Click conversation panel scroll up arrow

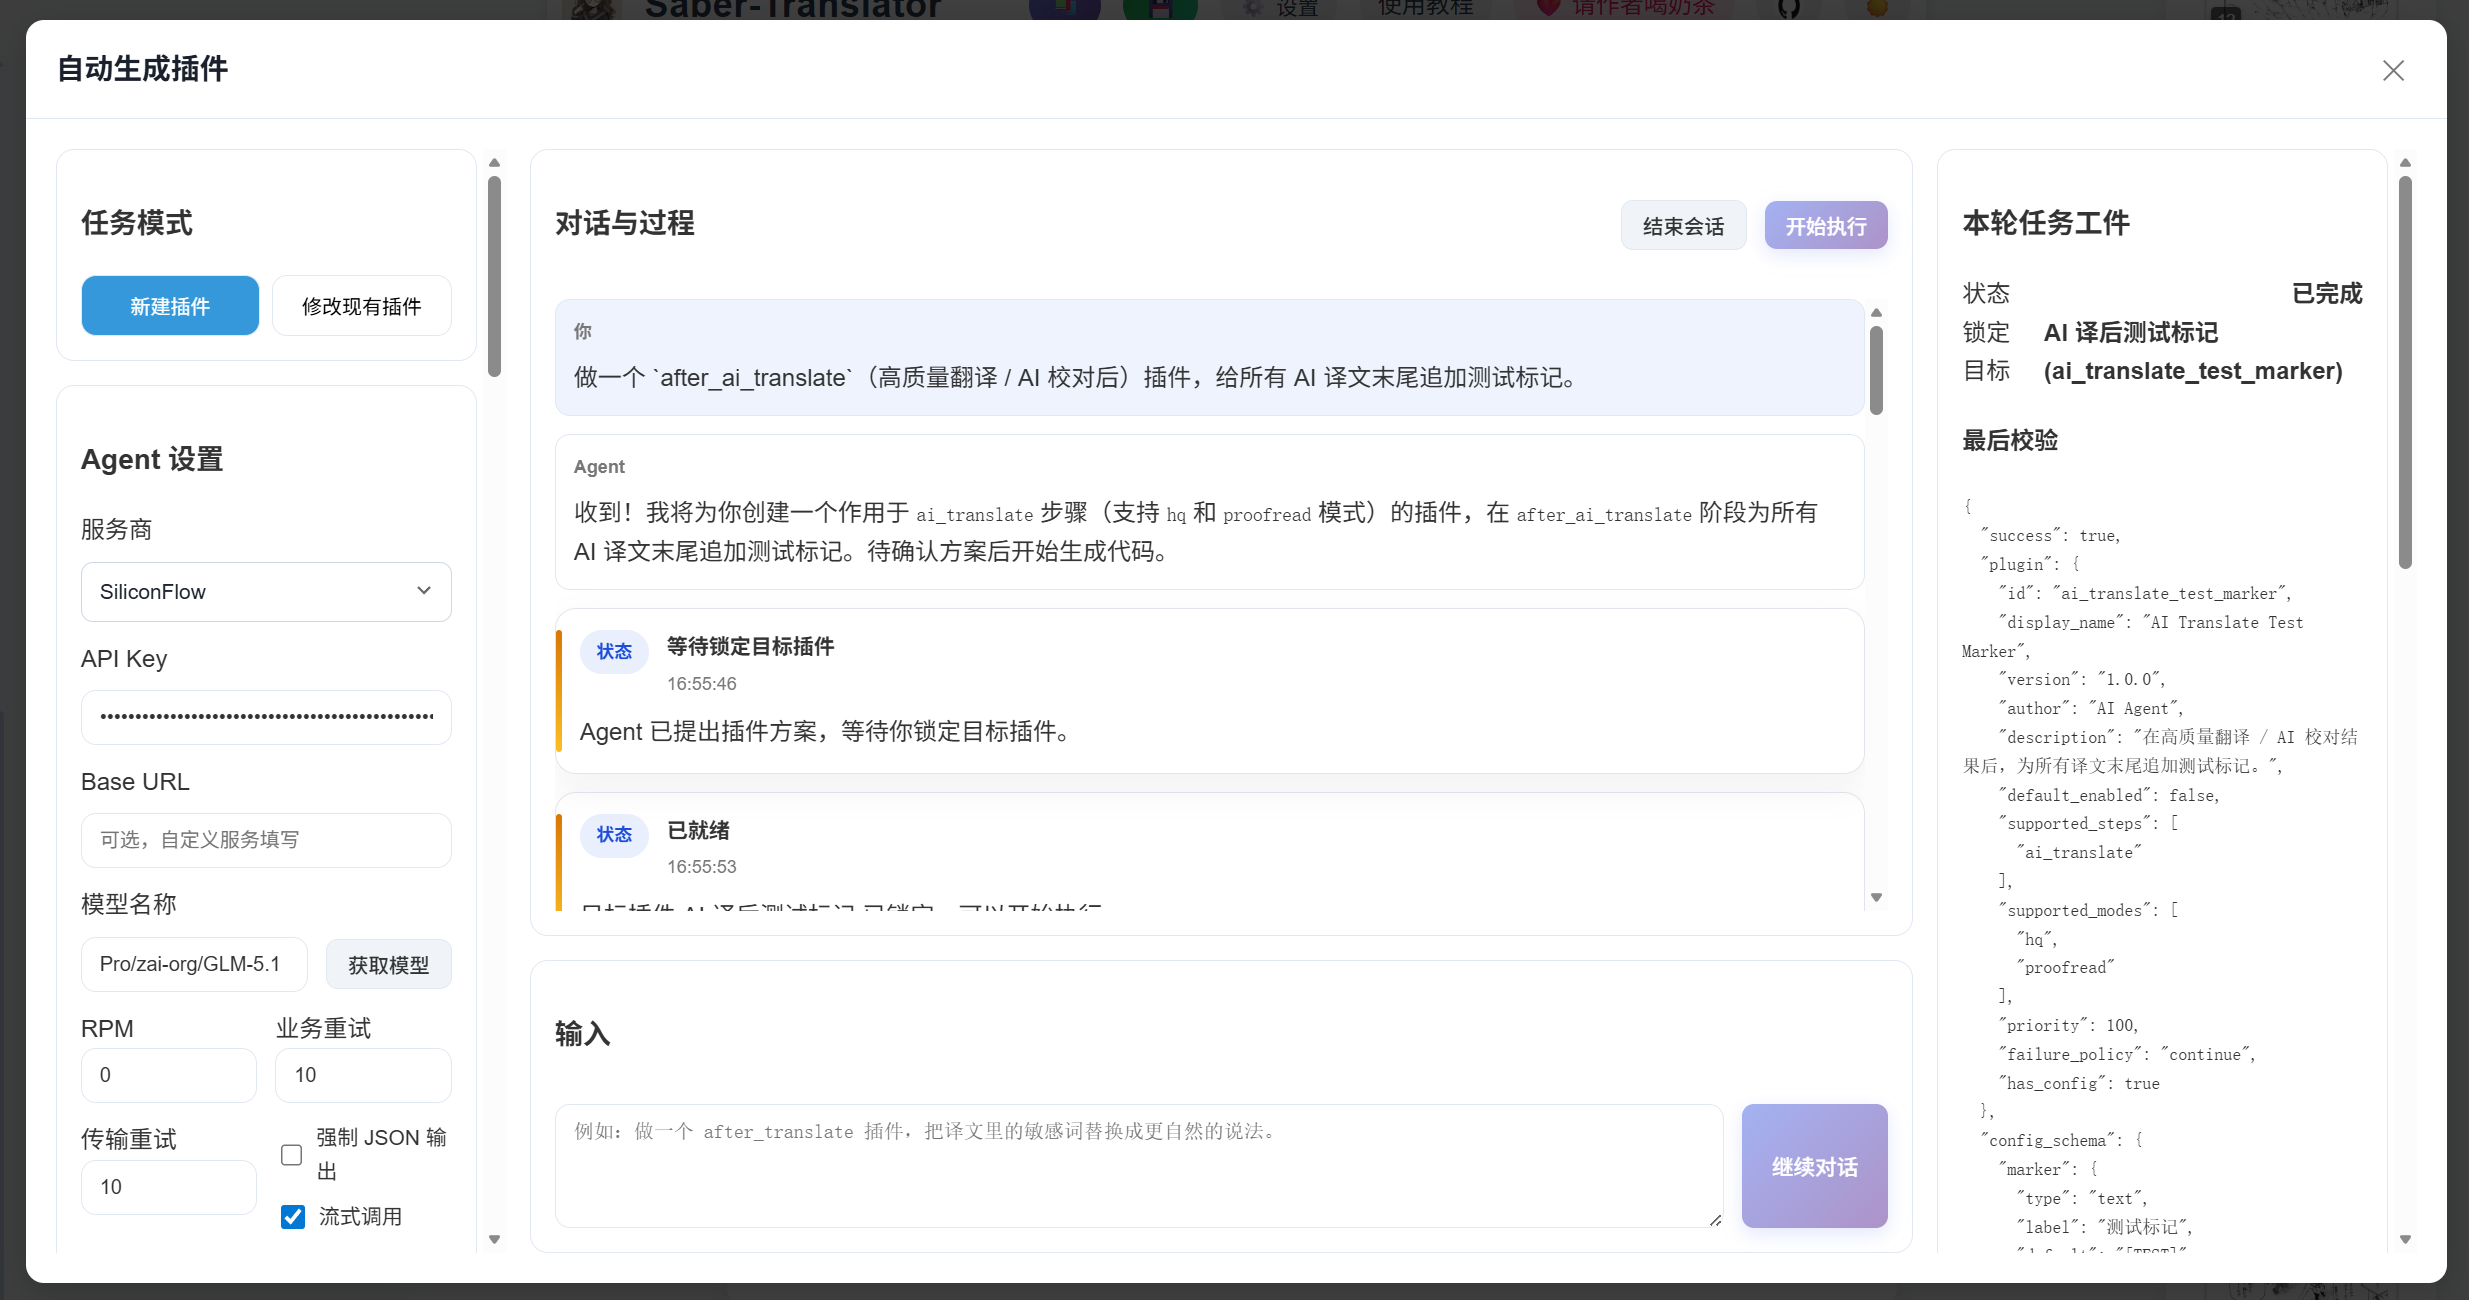pyautogui.click(x=1876, y=312)
